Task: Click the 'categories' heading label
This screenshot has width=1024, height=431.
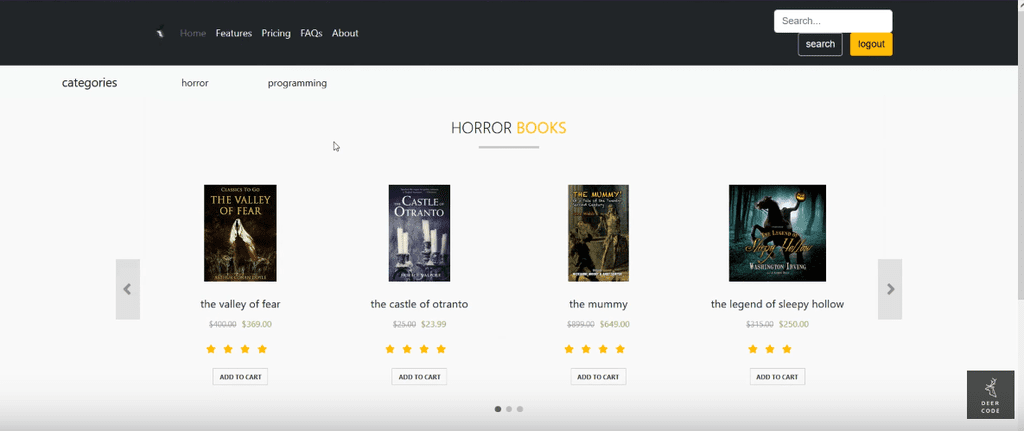Action: tap(89, 83)
